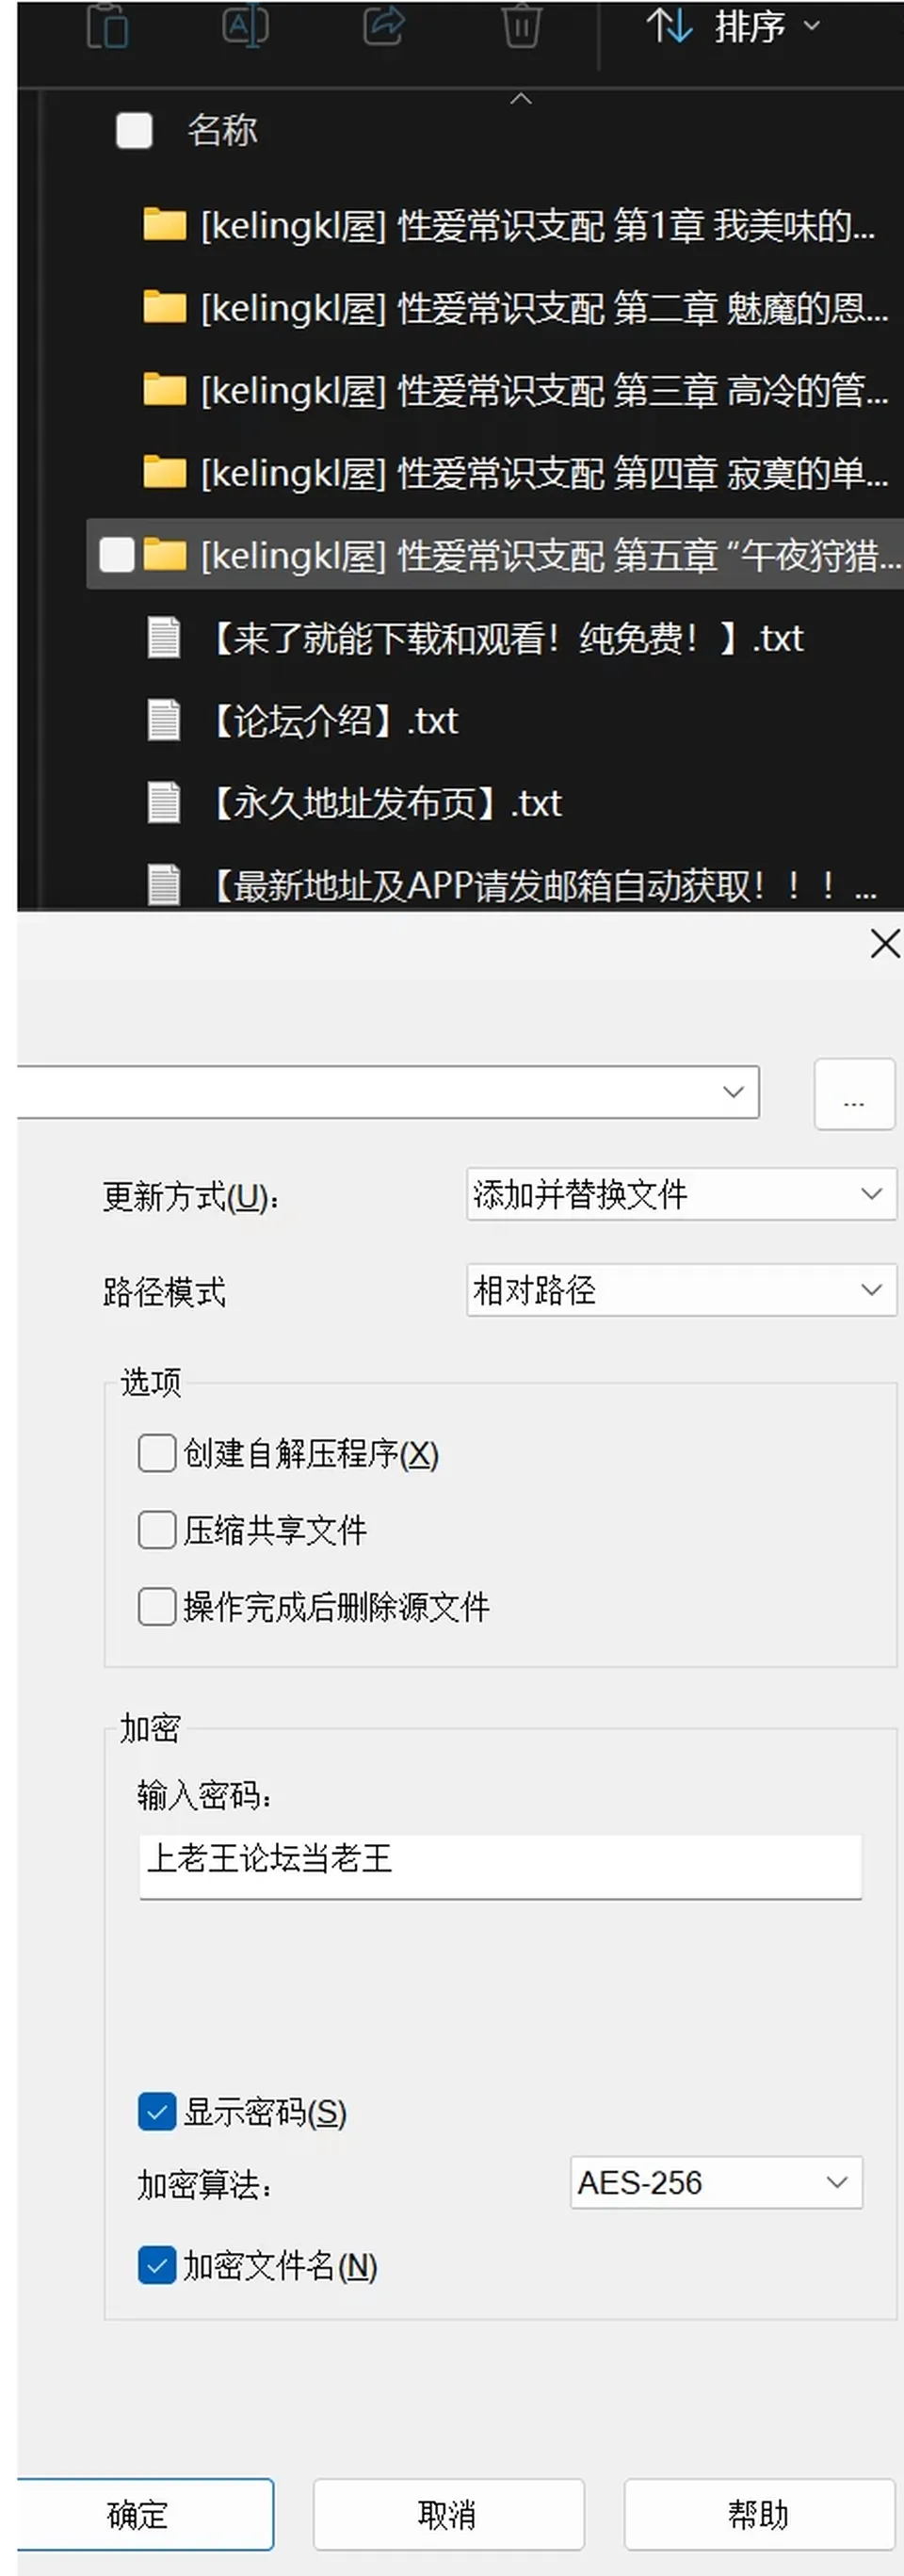Expand the archive path combo box arrow

734,1092
